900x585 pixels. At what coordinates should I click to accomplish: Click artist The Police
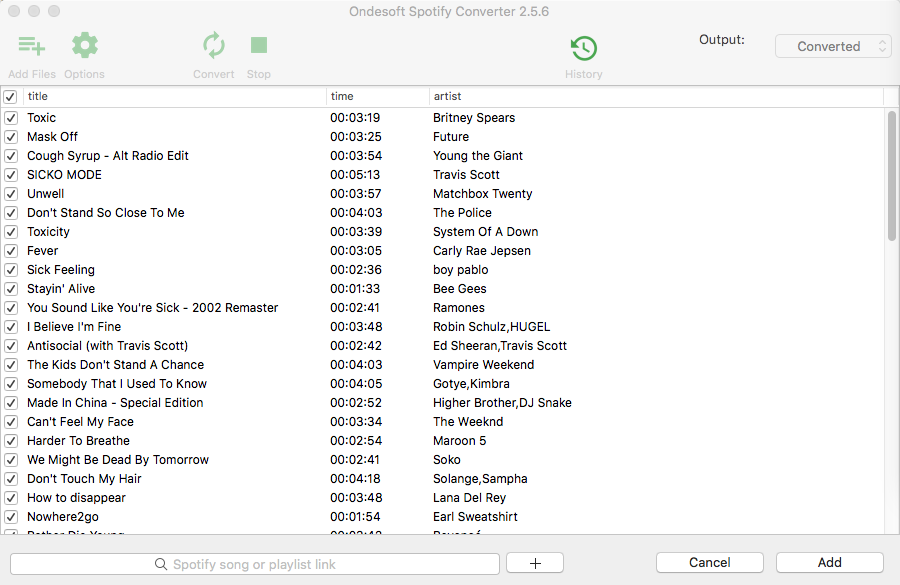462,212
